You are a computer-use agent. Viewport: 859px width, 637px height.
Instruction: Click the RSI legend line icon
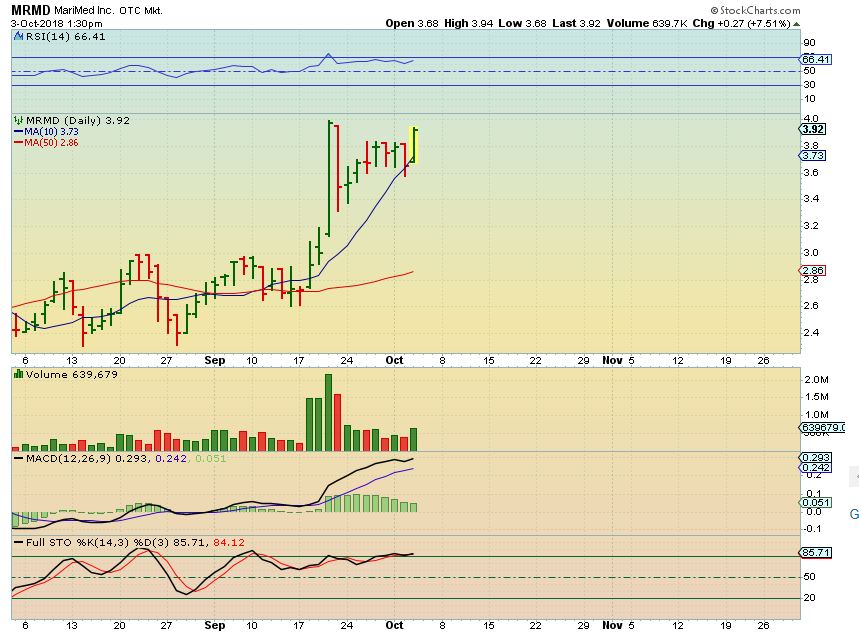[19, 37]
